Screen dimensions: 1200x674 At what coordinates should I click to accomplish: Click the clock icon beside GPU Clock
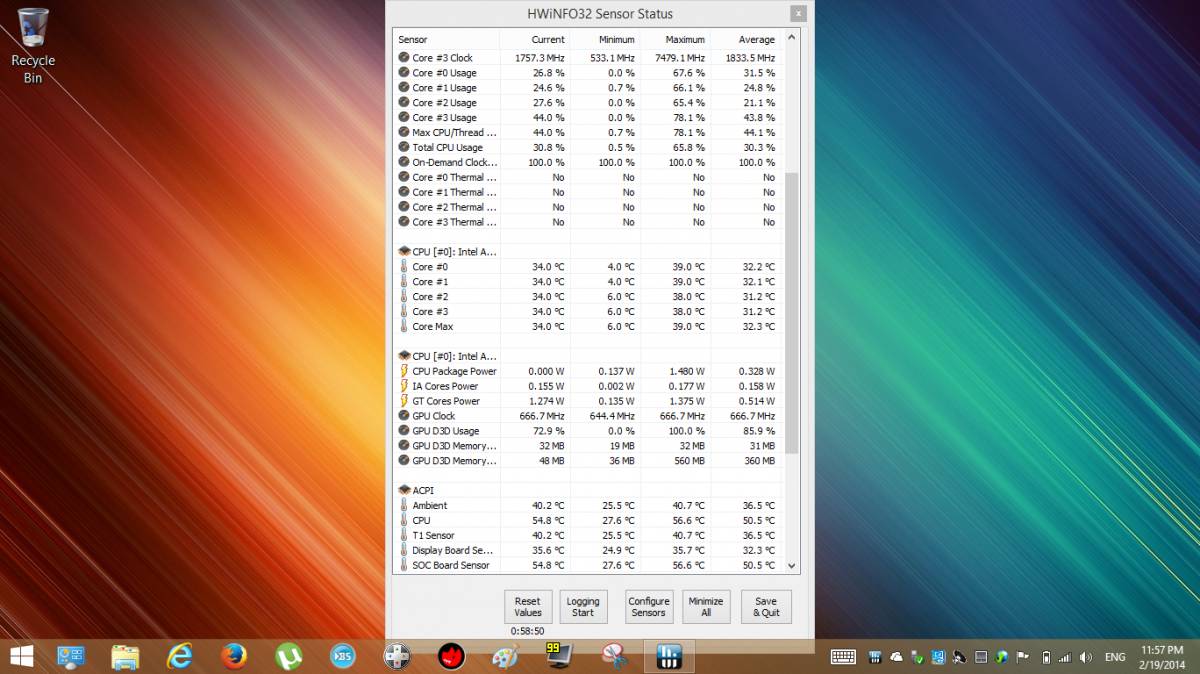[404, 416]
